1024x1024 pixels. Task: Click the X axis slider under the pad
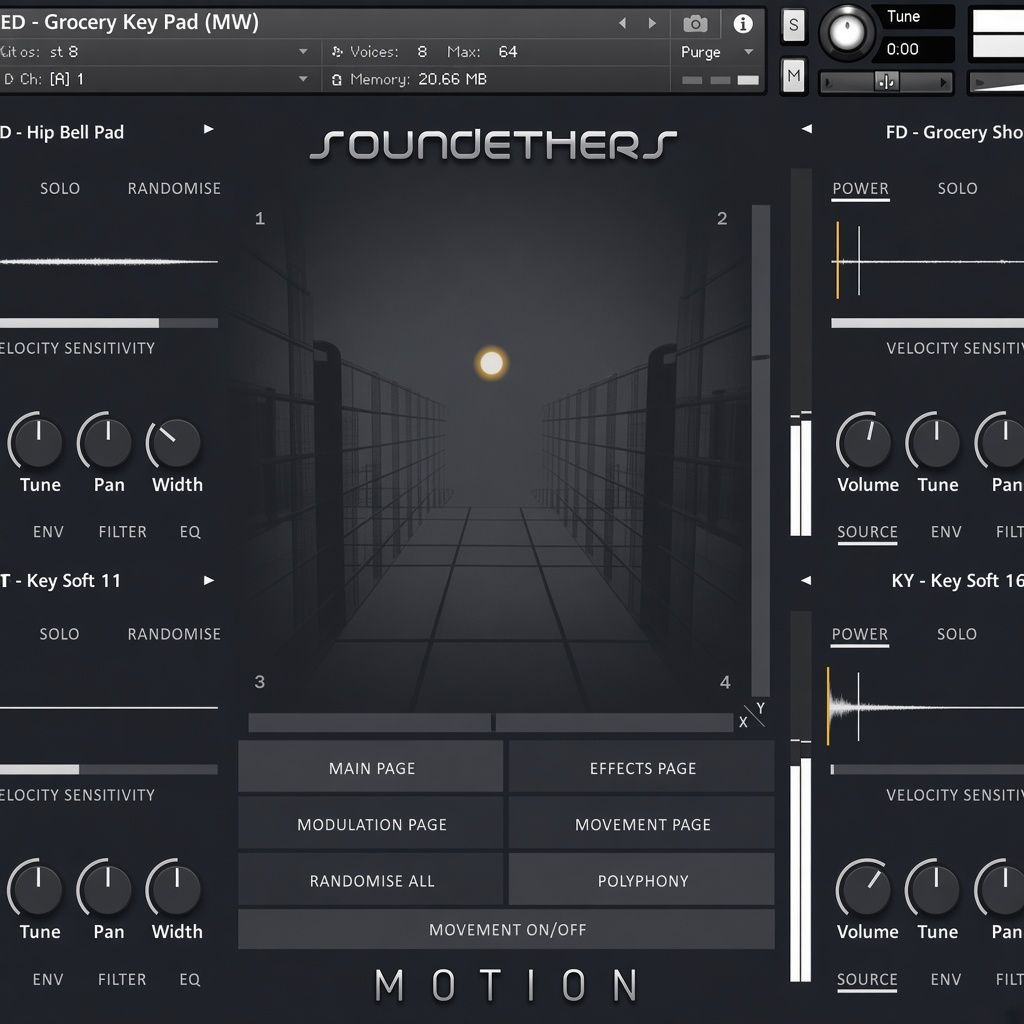(x=490, y=722)
